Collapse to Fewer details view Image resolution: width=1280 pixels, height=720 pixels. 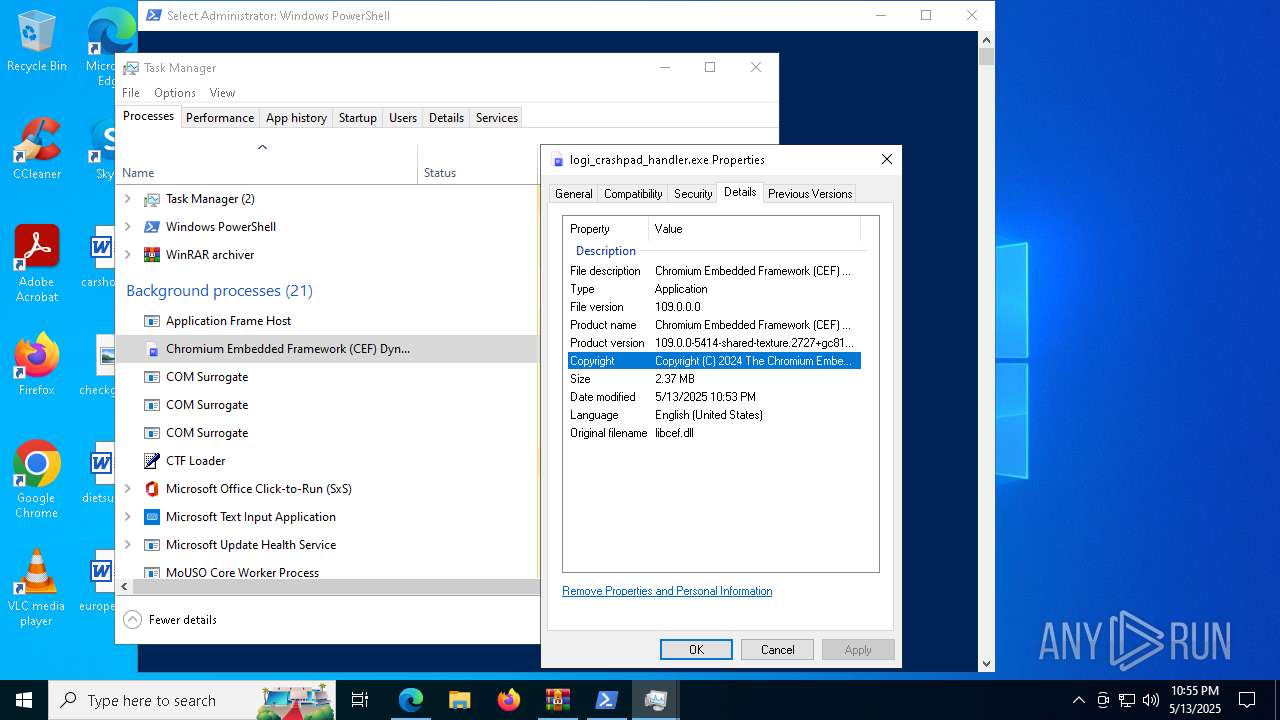170,620
